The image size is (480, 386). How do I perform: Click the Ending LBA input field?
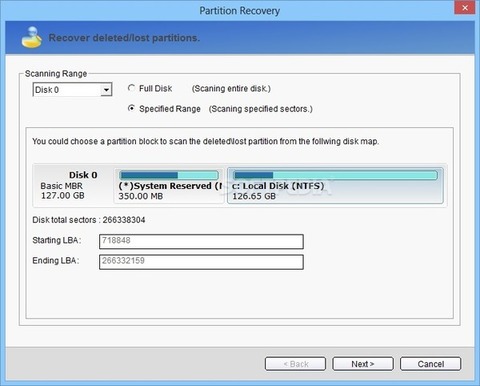(201, 262)
